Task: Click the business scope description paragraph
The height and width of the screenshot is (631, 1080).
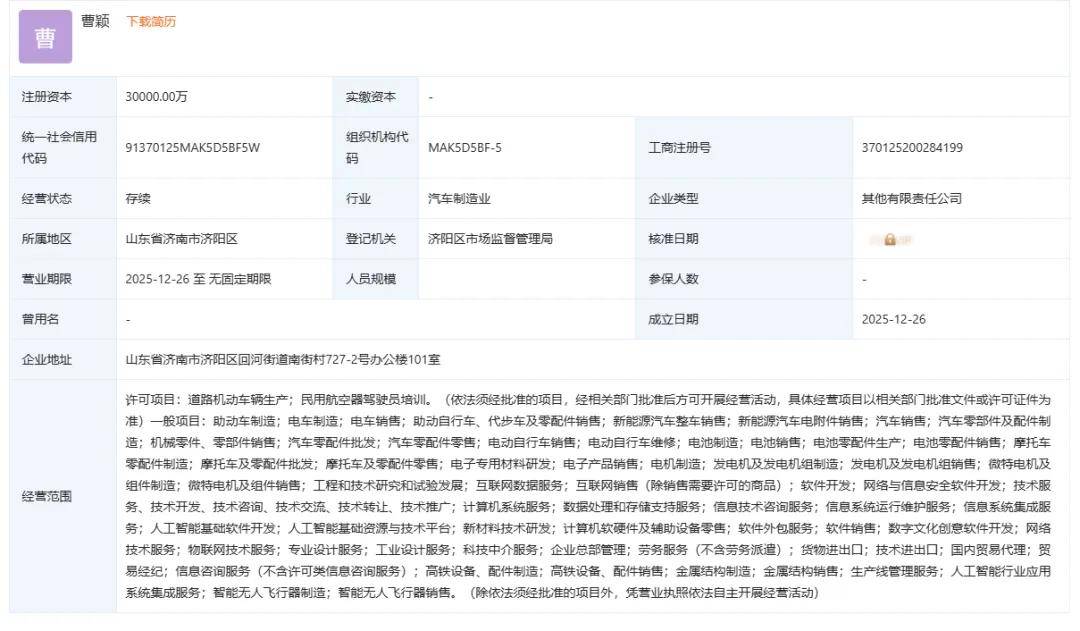Action: 588,496
